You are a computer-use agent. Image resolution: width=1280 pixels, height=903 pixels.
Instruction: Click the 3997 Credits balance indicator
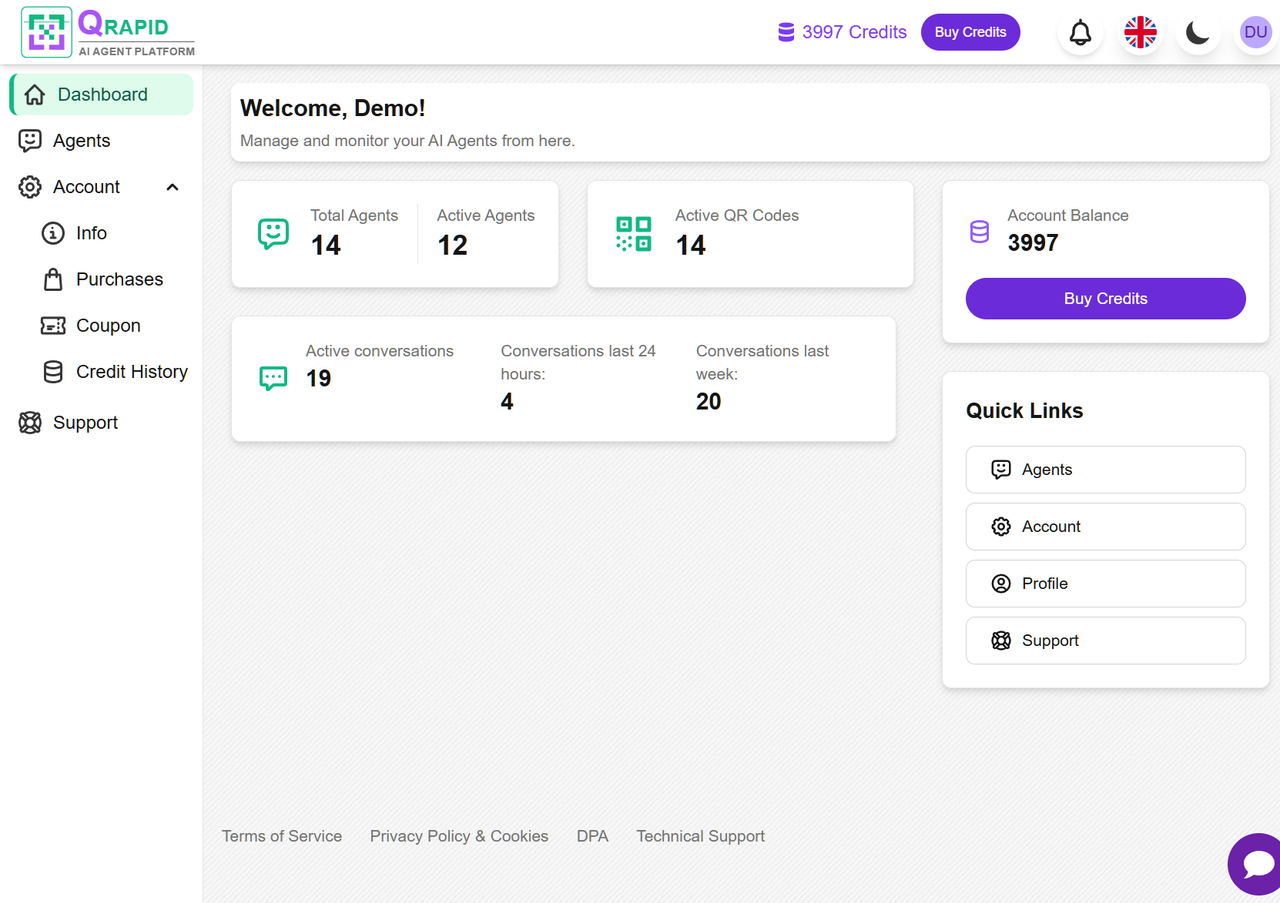[841, 32]
